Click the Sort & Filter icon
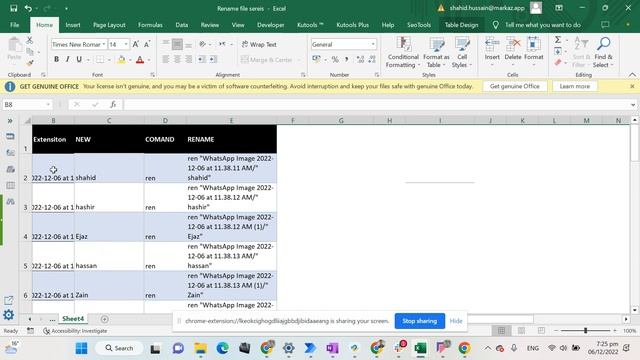This screenshot has width=640, height=360. [x=581, y=52]
